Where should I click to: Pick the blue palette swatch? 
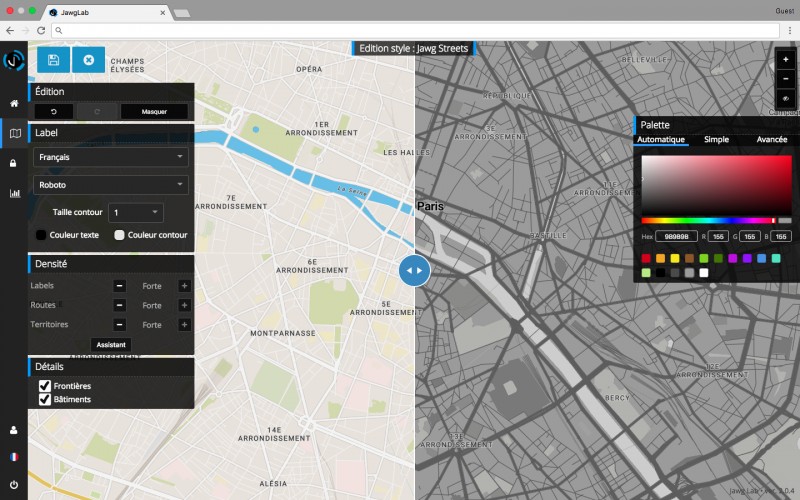(x=761, y=259)
